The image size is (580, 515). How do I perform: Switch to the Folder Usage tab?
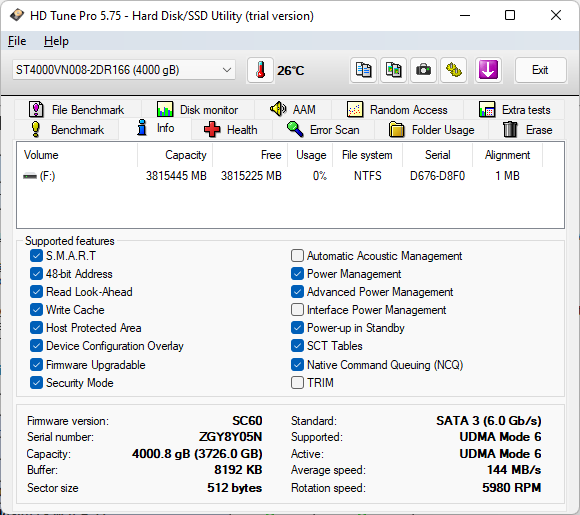432,129
